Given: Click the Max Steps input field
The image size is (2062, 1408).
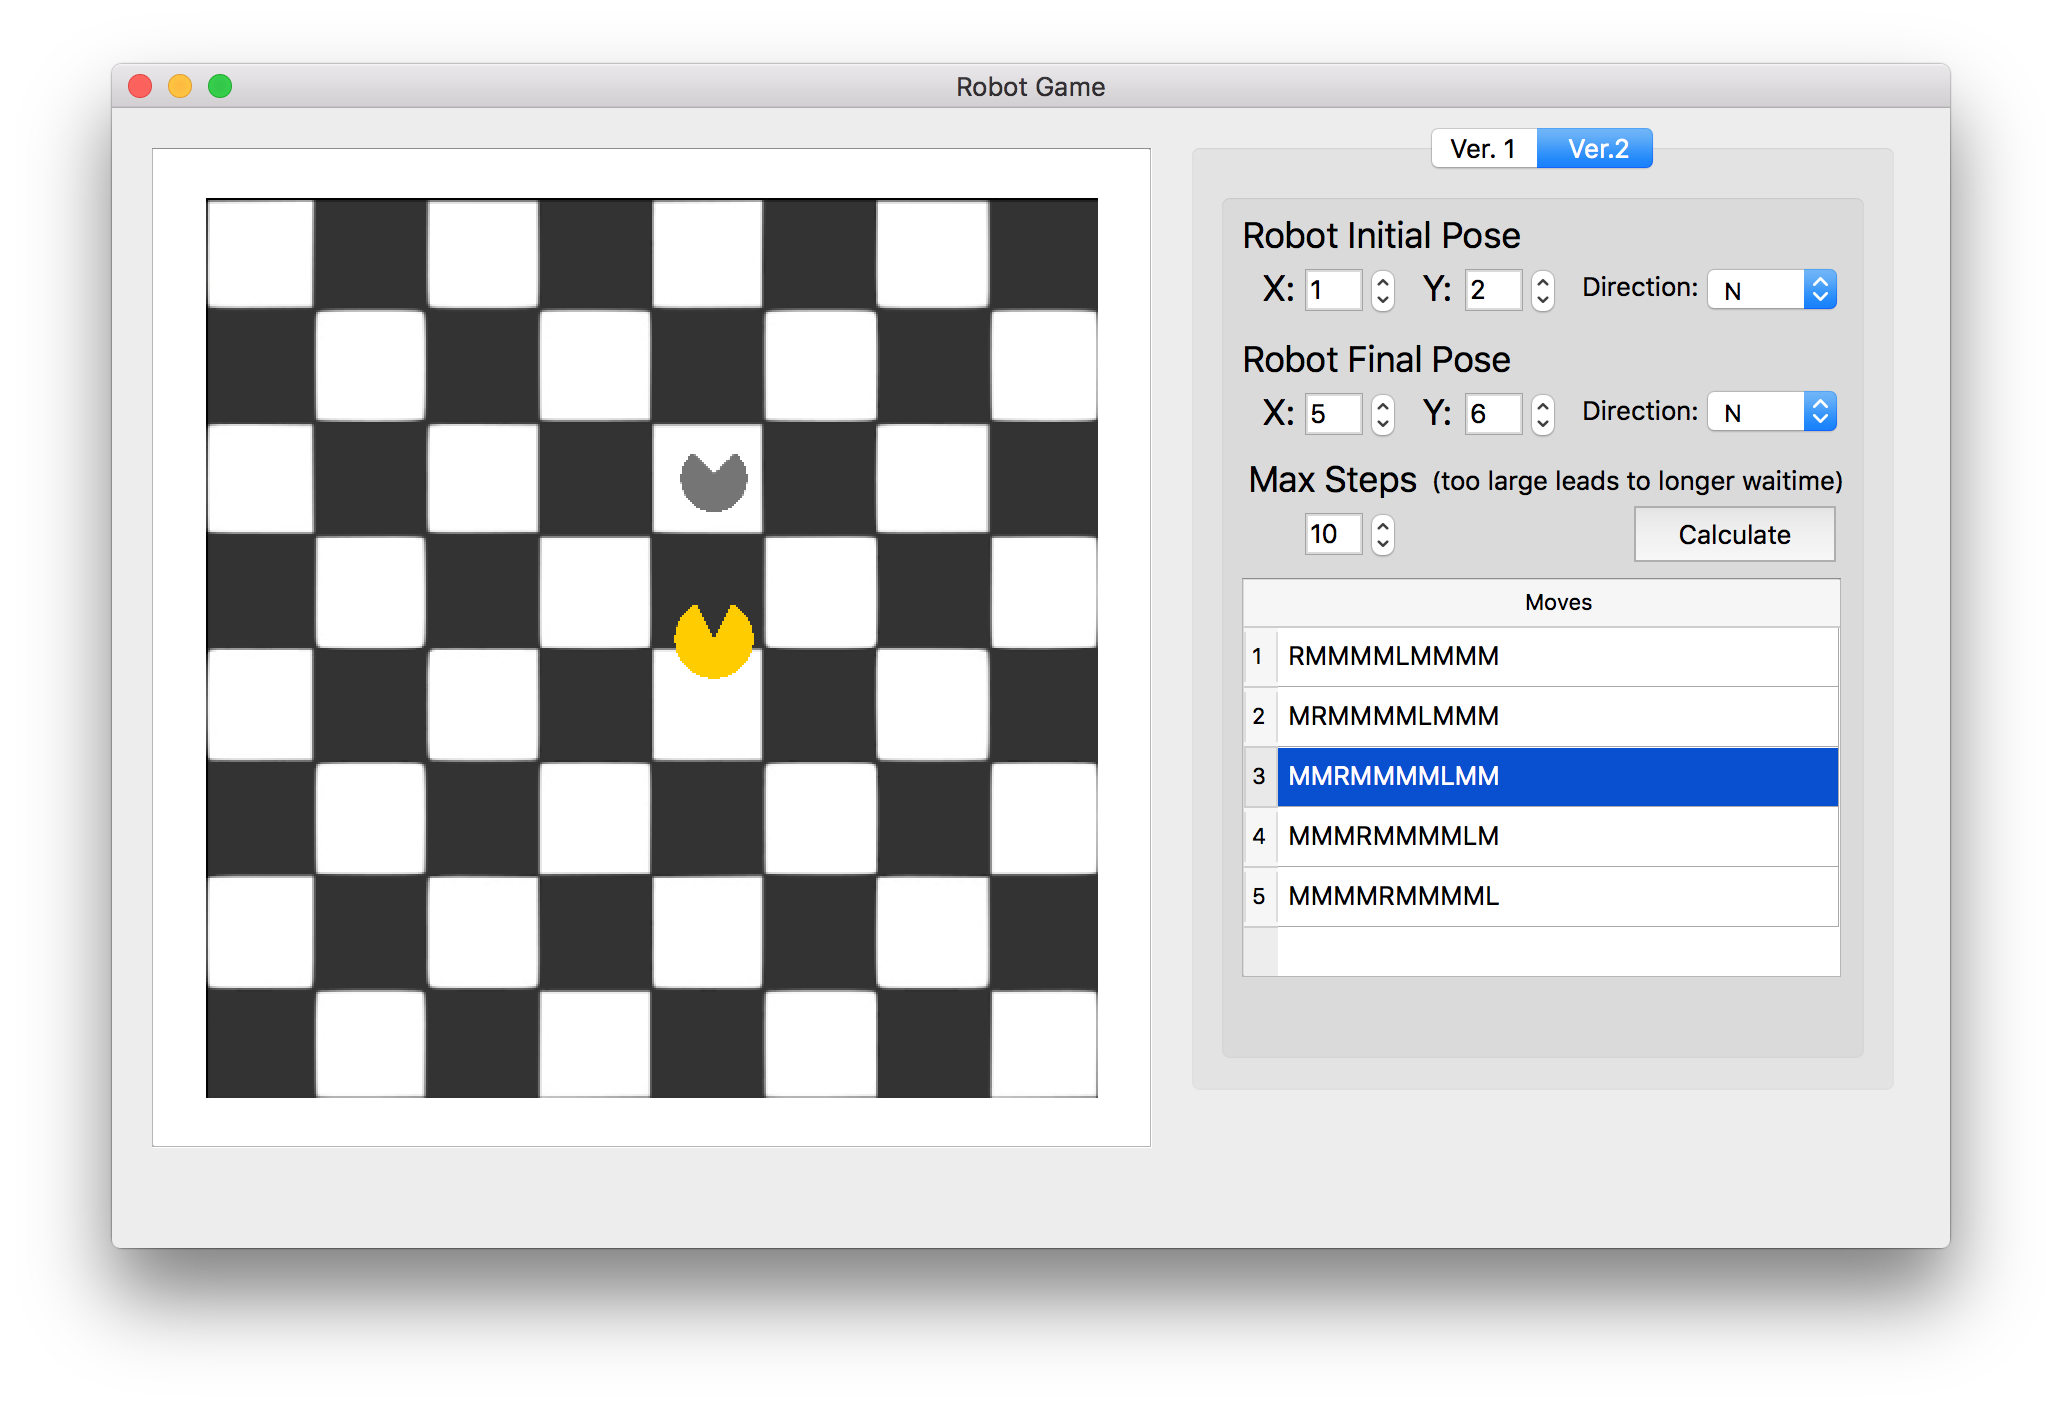Looking at the screenshot, I should pyautogui.click(x=1333, y=535).
